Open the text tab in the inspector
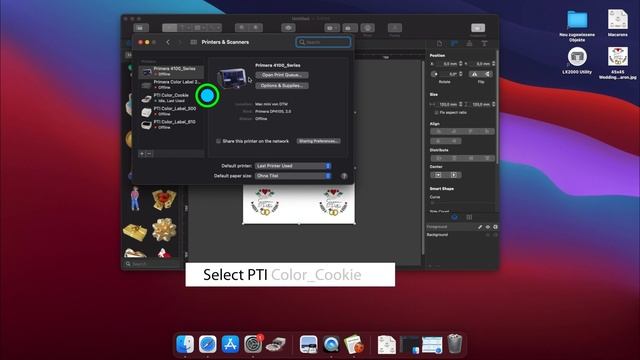This screenshot has height=360, width=640. click(x=484, y=44)
